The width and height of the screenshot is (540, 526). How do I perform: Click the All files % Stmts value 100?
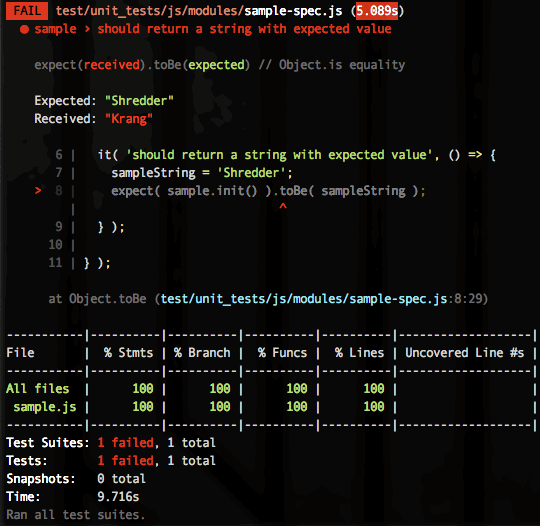click(143, 389)
